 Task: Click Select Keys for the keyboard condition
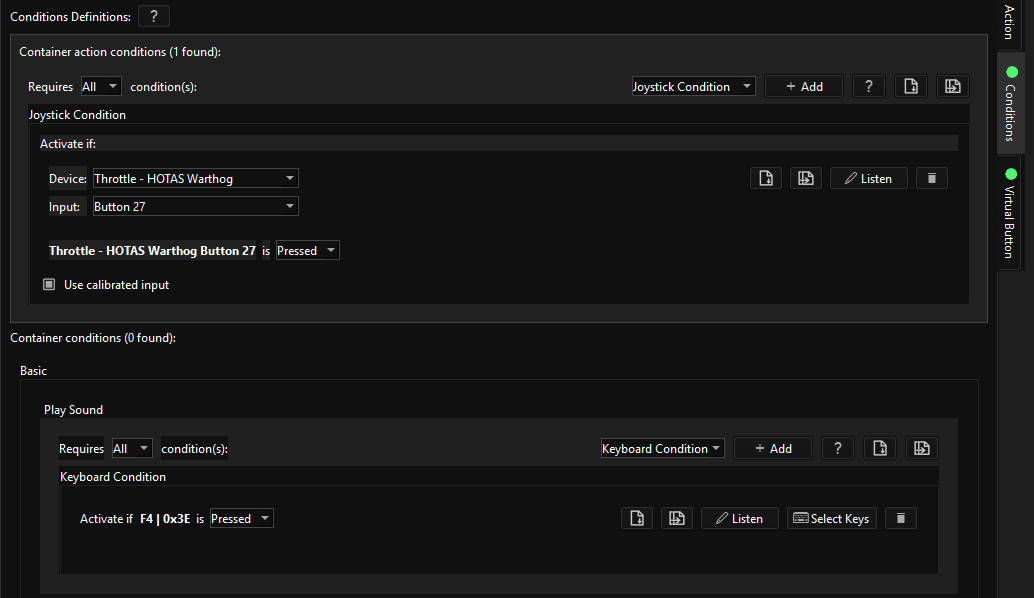click(x=832, y=518)
